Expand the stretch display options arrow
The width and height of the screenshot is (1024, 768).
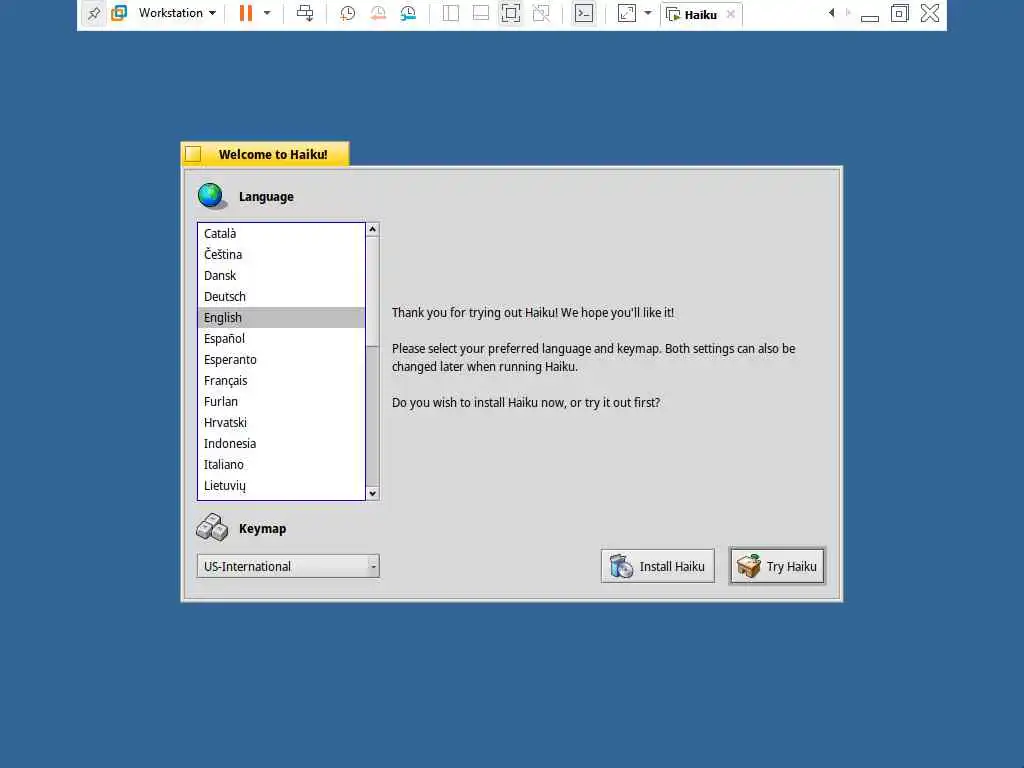(648, 13)
